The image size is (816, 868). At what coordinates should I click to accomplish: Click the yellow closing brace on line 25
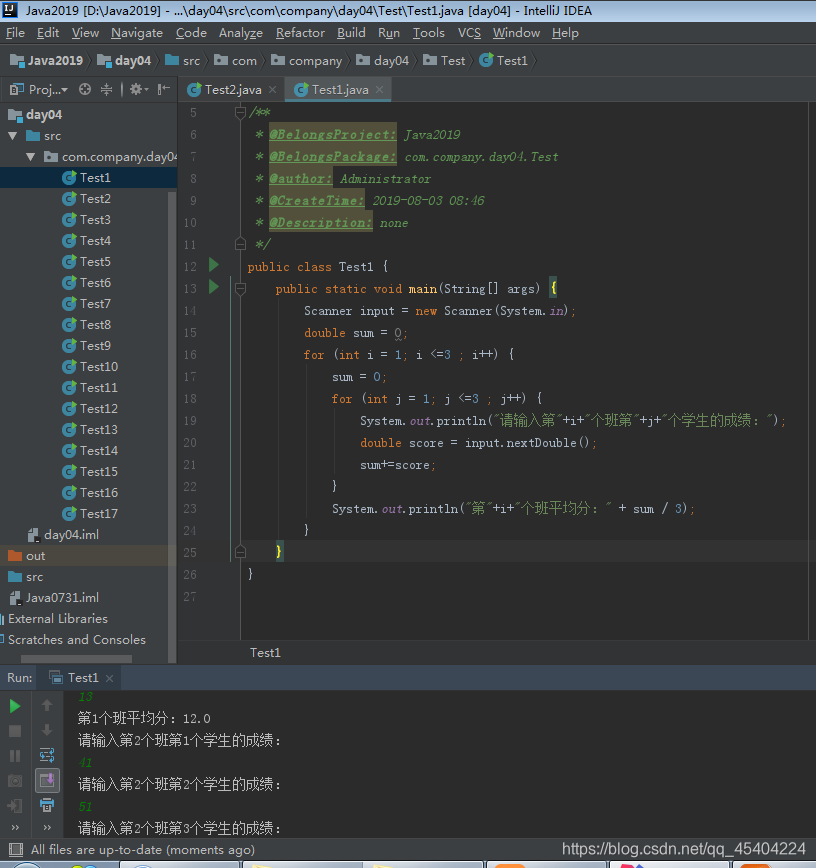(x=279, y=551)
